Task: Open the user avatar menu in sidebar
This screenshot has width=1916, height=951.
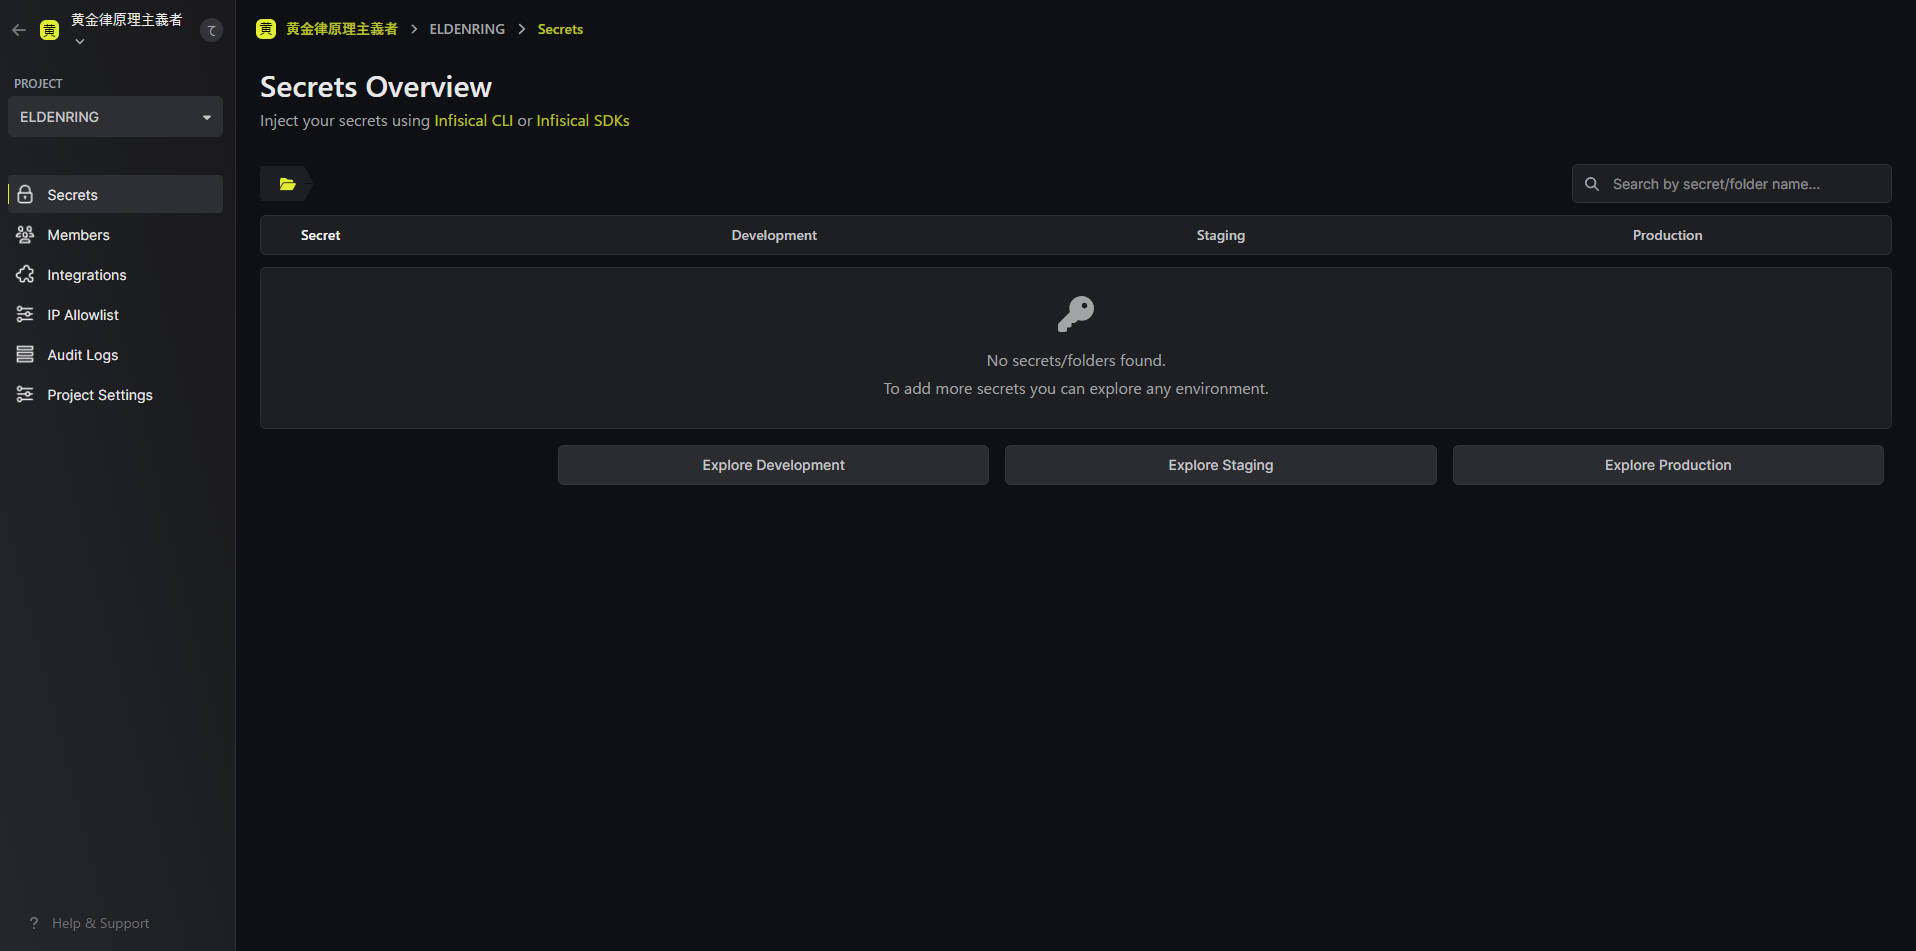Action: pos(211,30)
